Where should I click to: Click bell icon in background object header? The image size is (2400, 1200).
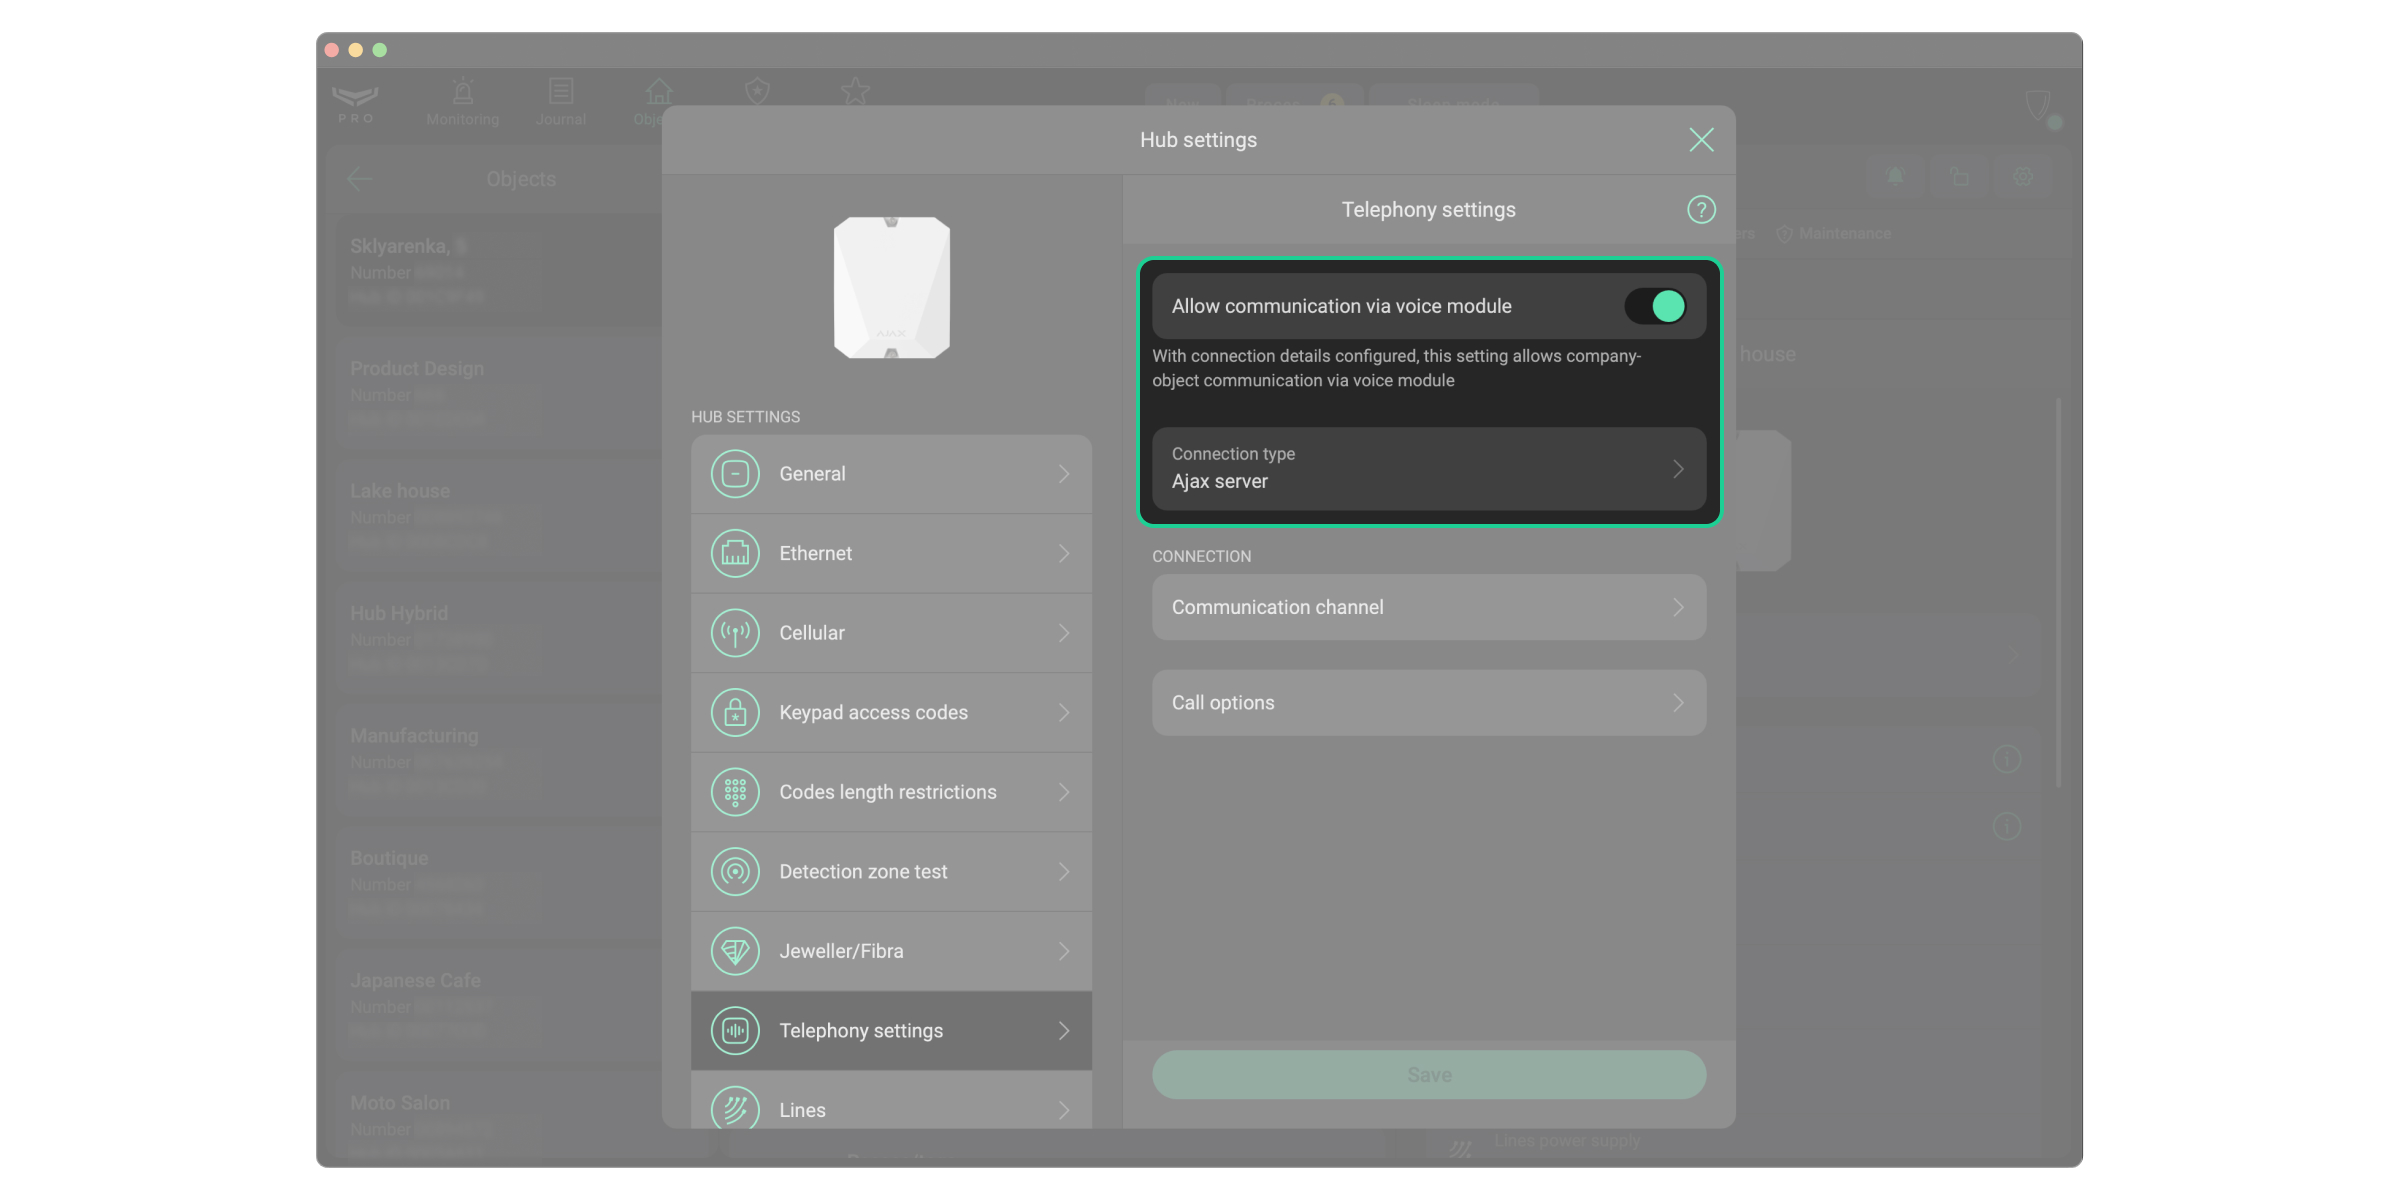1895,177
